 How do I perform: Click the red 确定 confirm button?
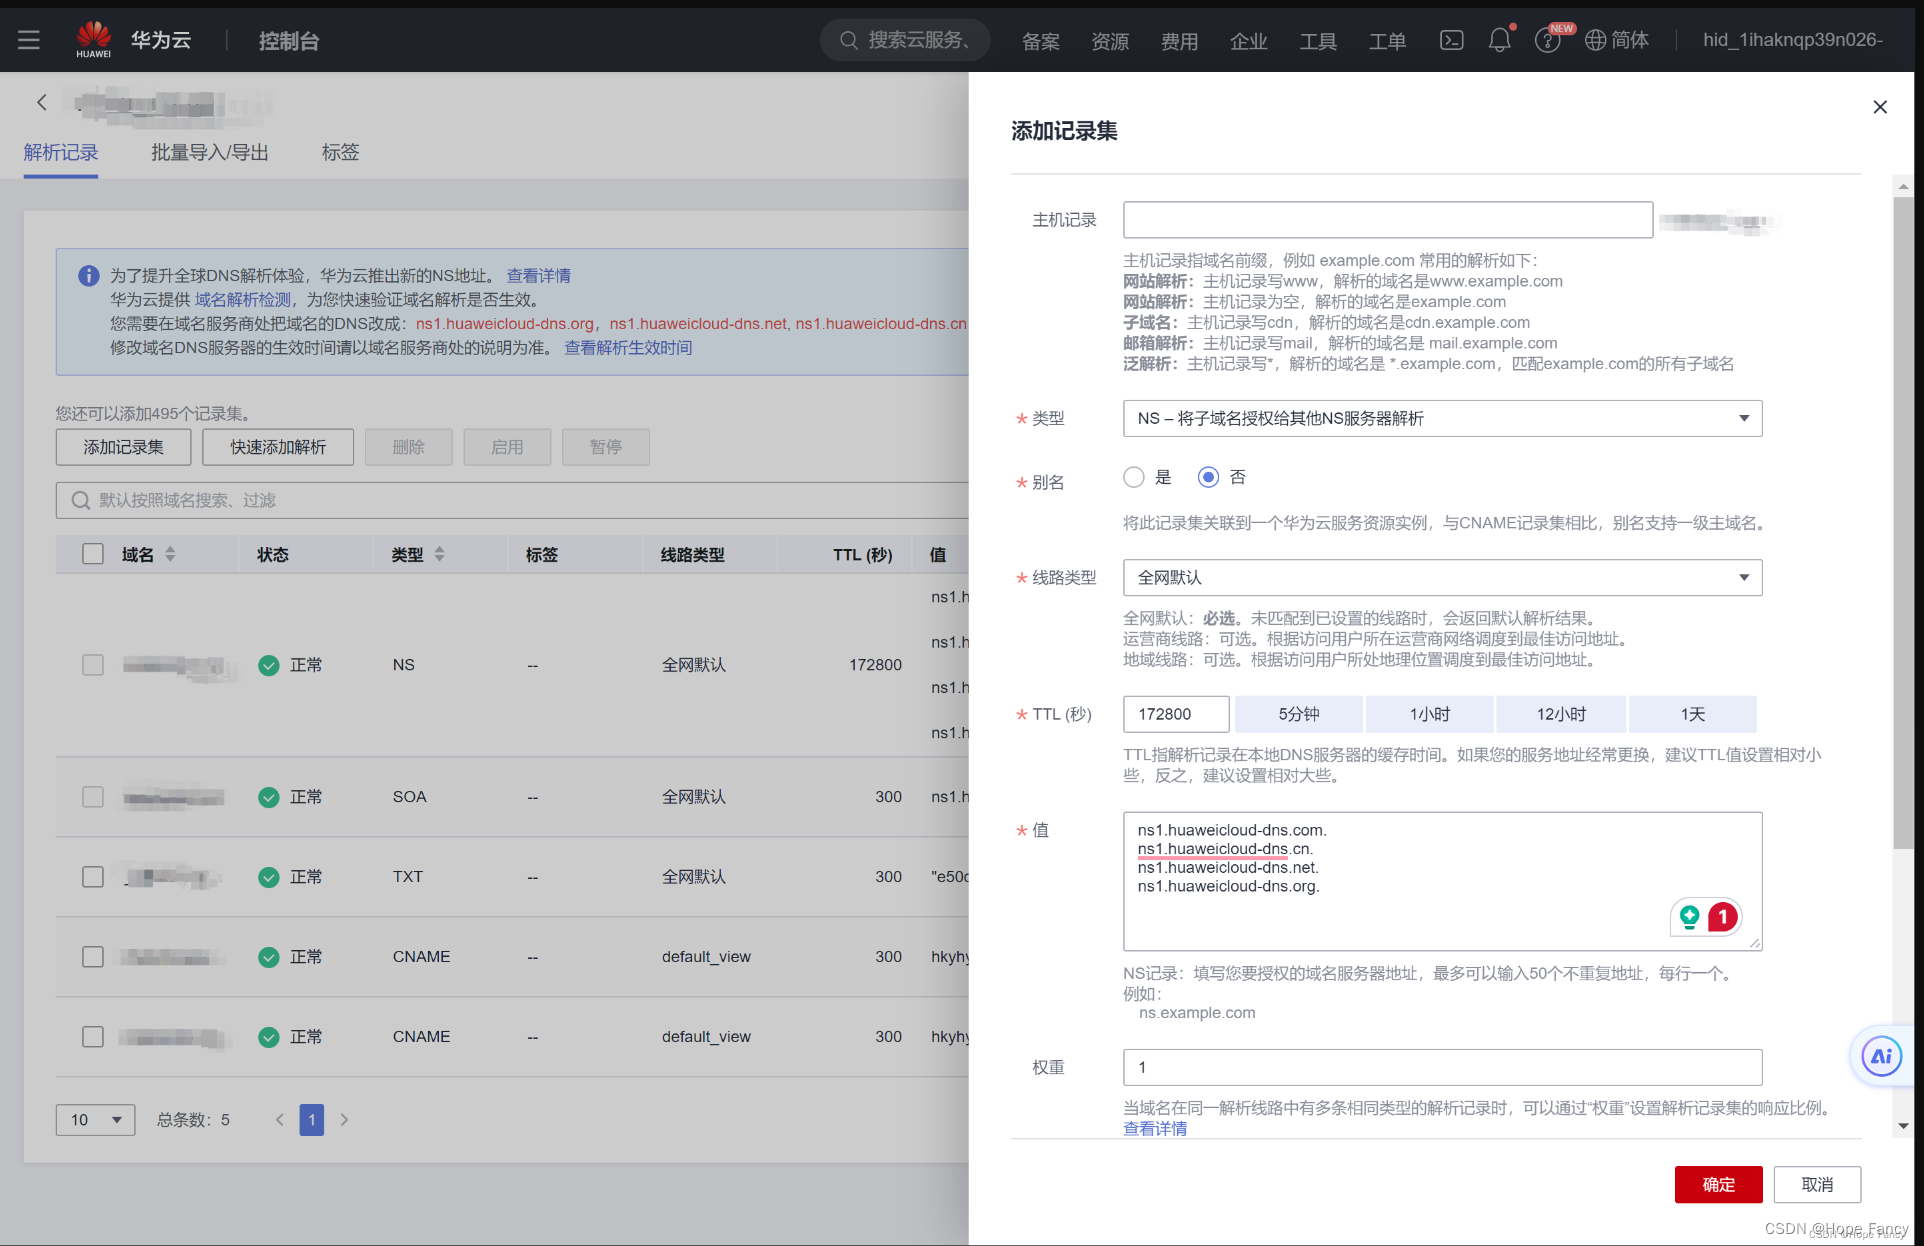coord(1718,1185)
